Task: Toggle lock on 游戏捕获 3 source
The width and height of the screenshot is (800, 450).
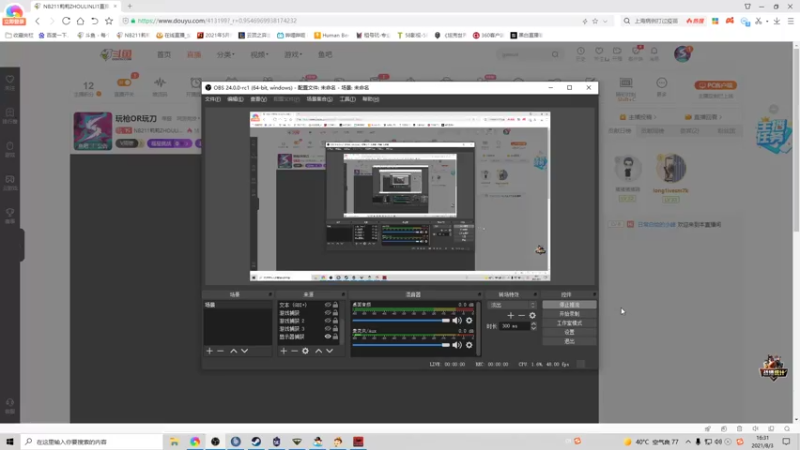Action: point(335,329)
